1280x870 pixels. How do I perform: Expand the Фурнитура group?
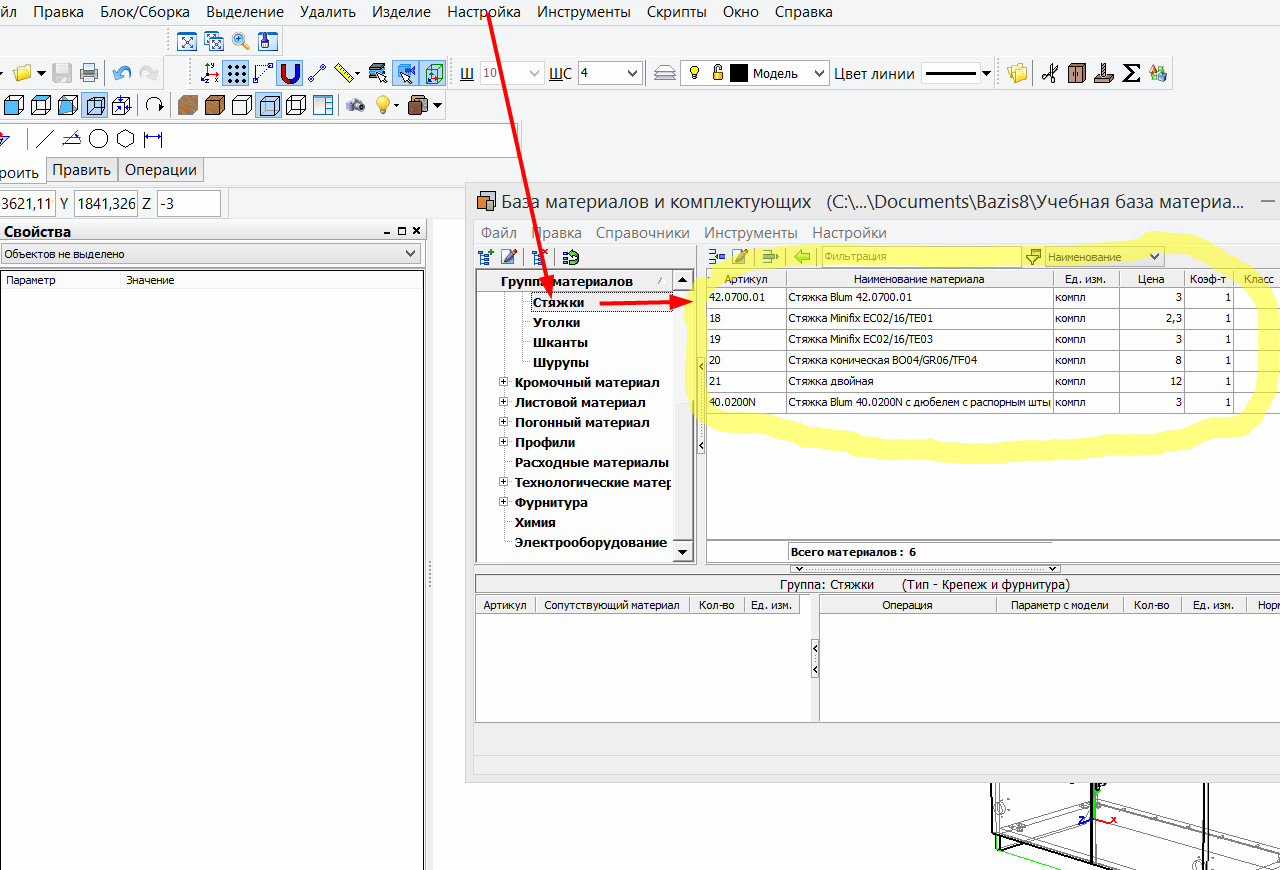tap(504, 502)
